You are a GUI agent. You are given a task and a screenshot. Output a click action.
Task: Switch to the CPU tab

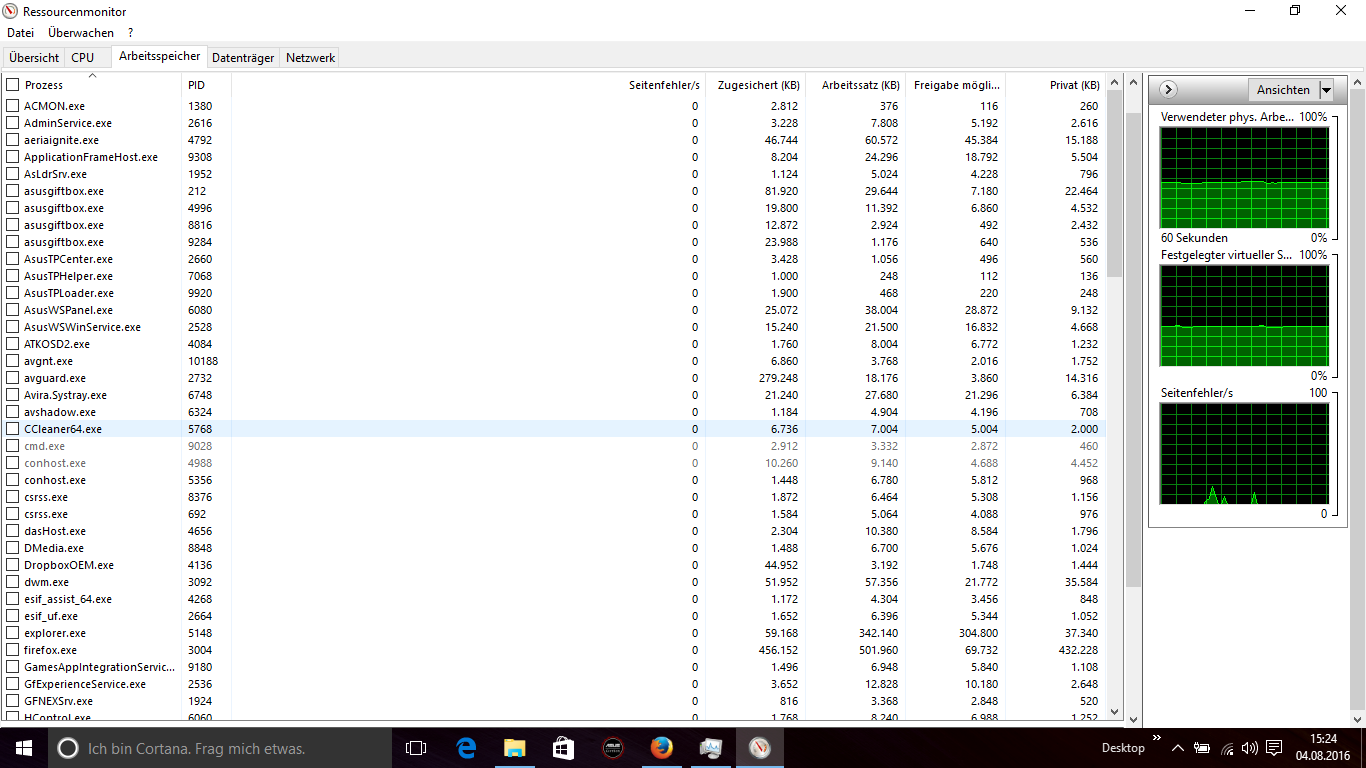click(x=83, y=58)
